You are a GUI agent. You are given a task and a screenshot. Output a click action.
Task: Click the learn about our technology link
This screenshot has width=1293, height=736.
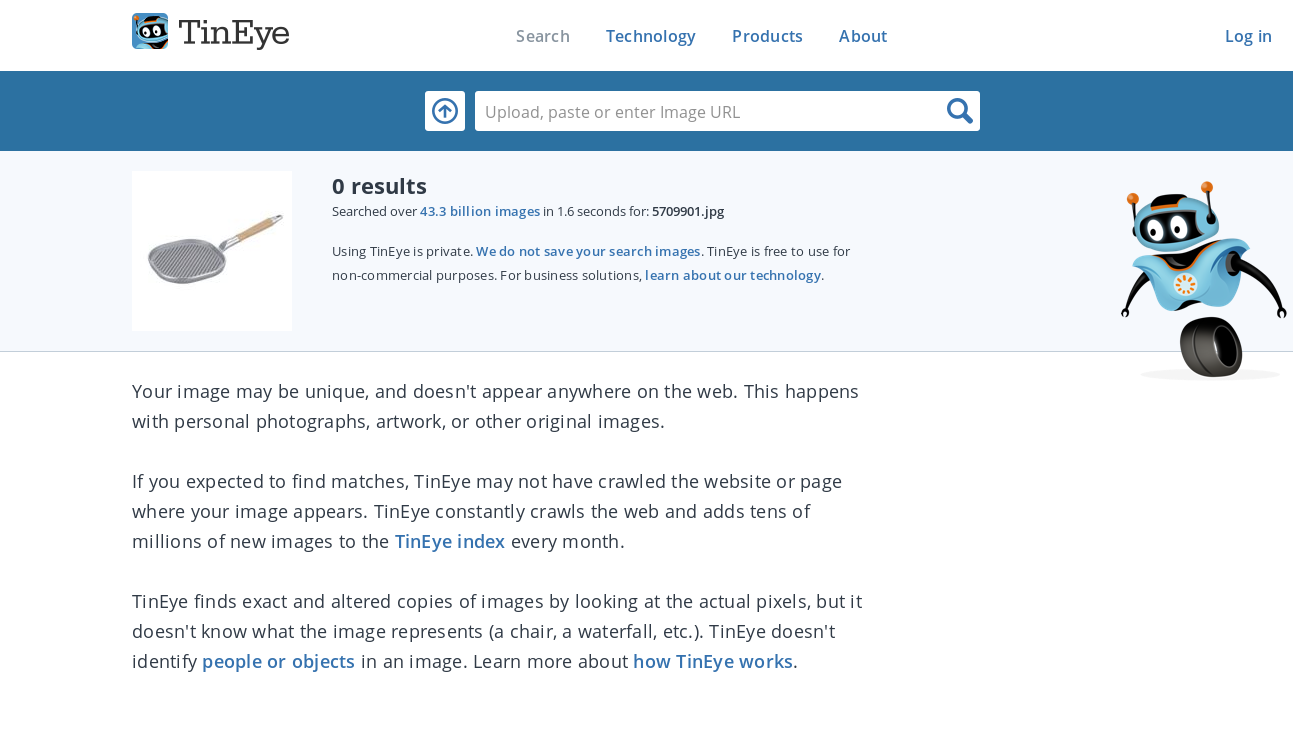tap(732, 275)
